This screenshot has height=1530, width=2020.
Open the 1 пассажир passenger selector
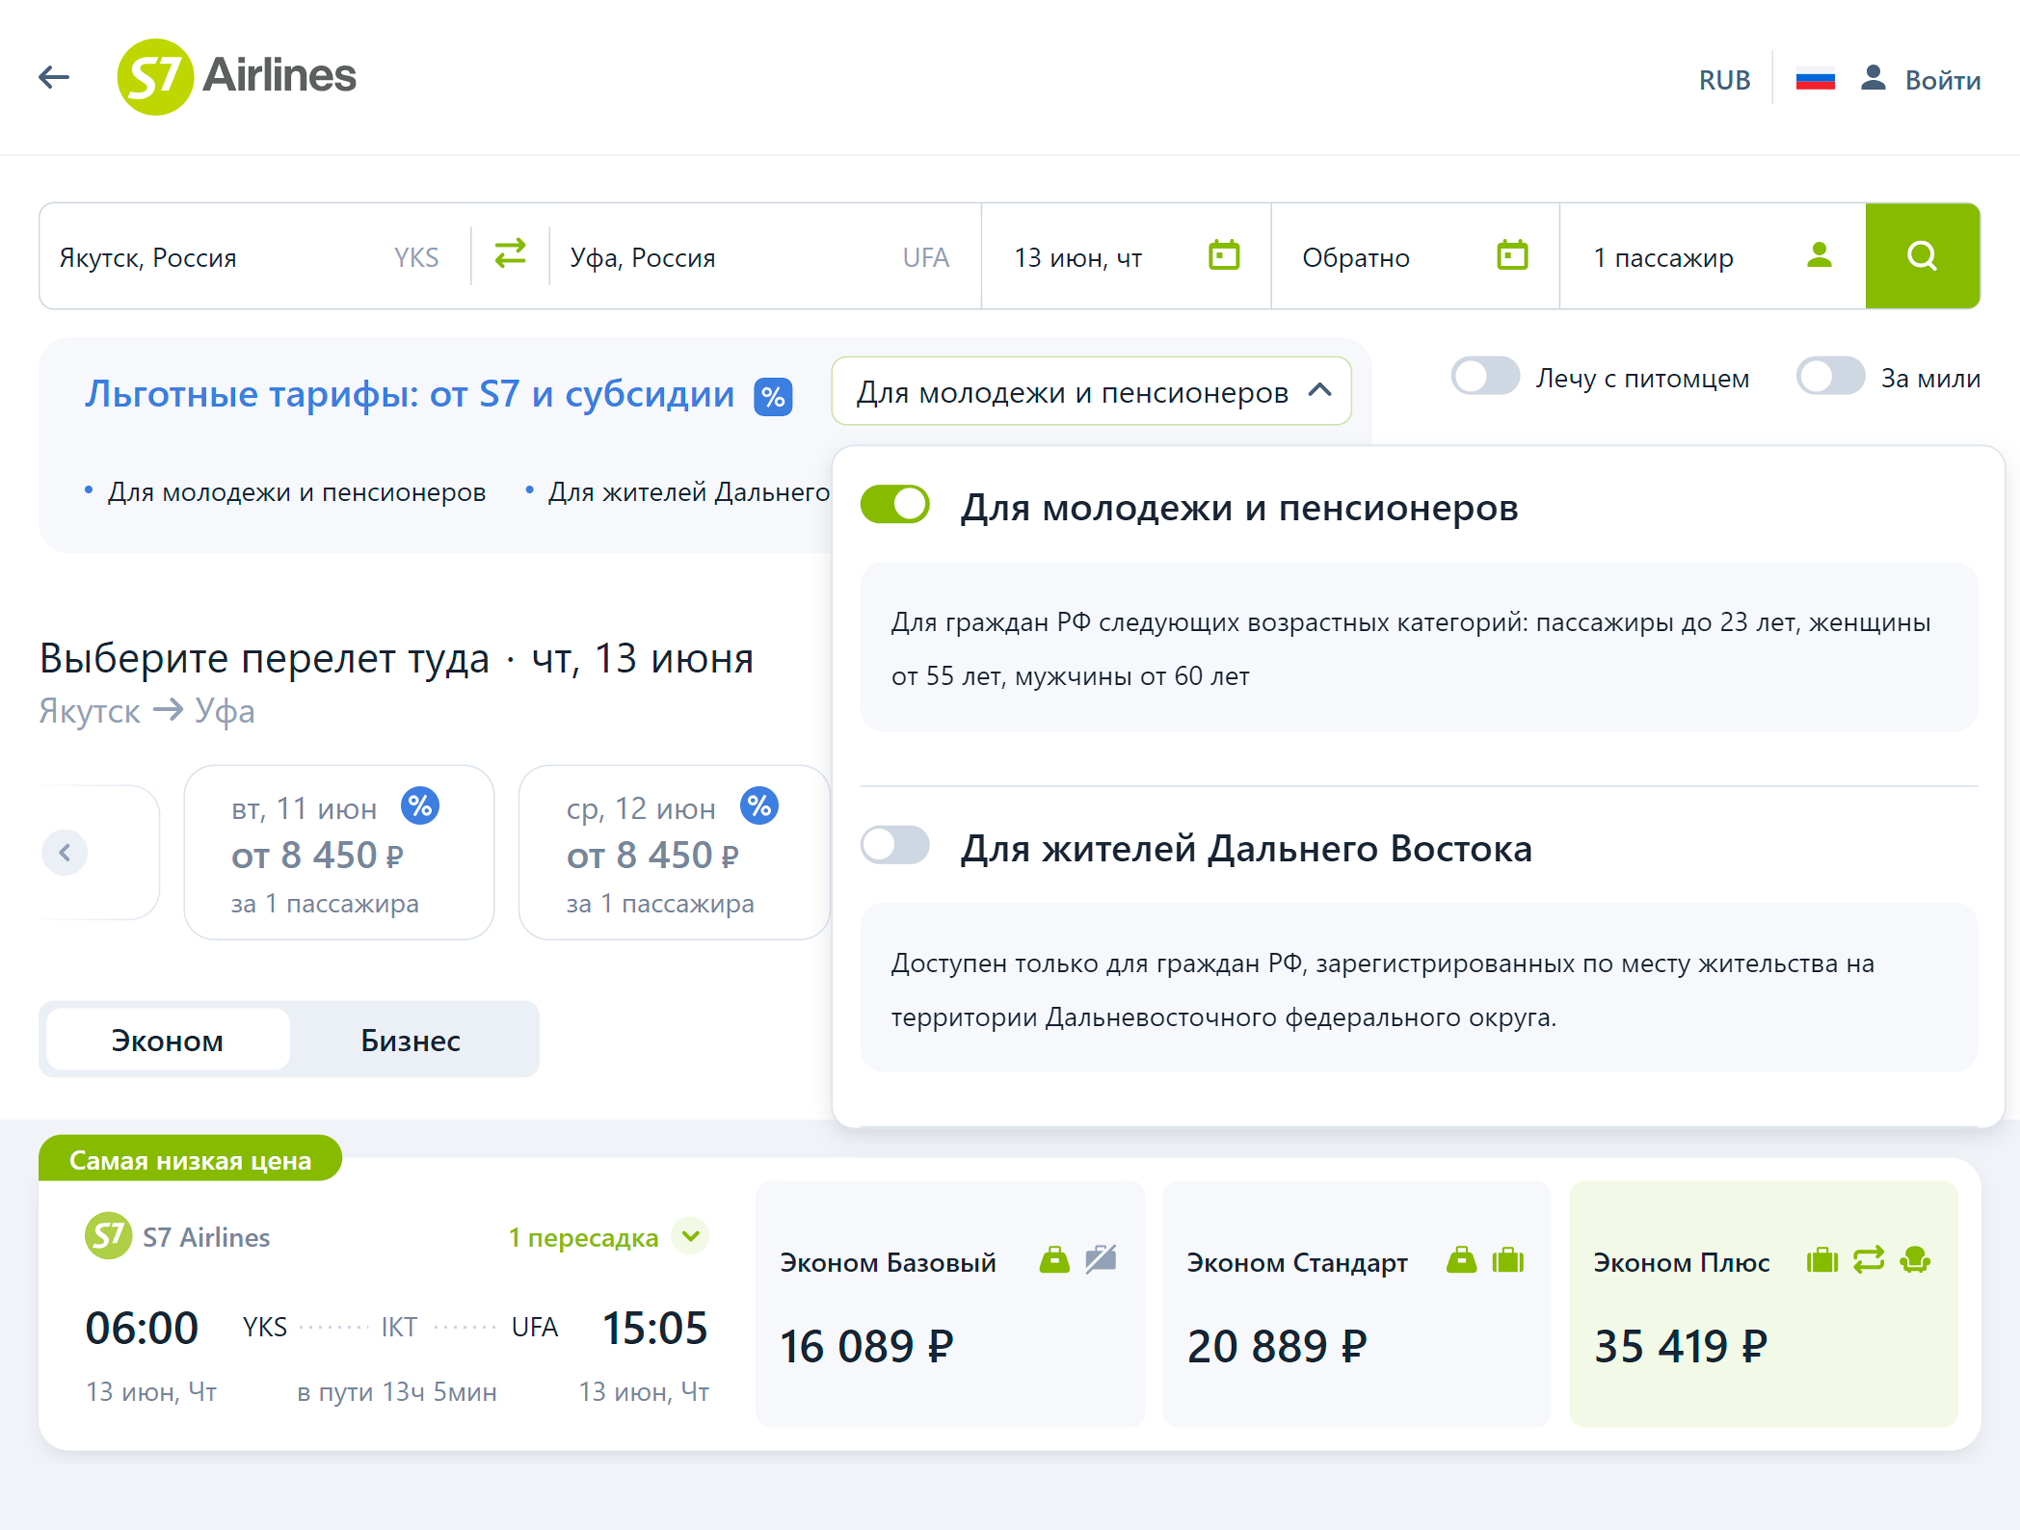[x=1712, y=257]
